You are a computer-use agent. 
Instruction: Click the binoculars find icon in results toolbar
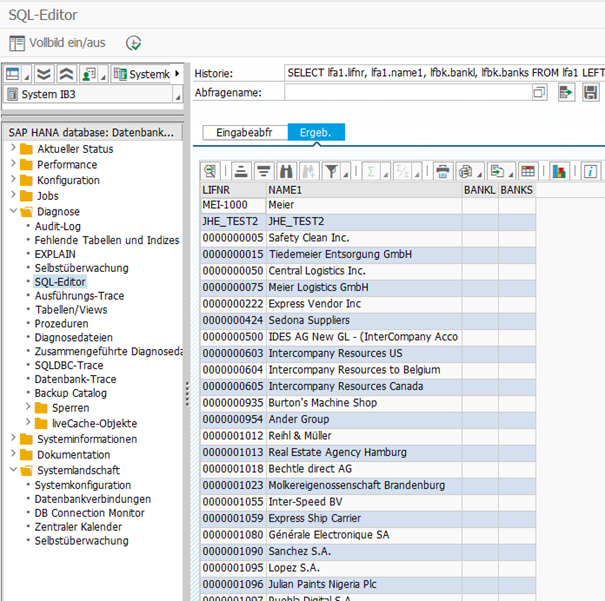[x=287, y=171]
